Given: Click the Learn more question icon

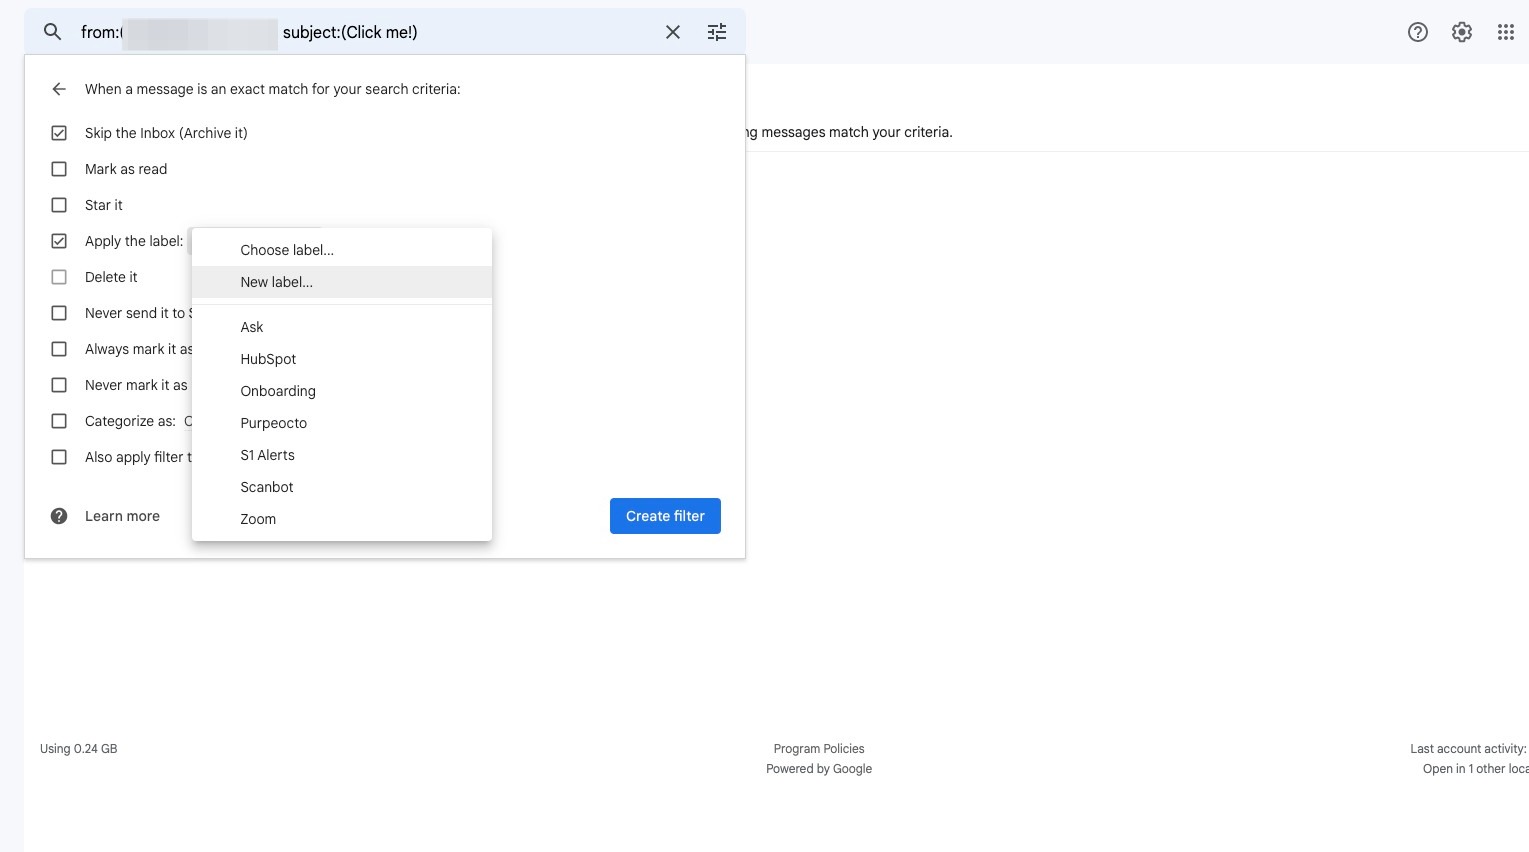Looking at the screenshot, I should click(x=59, y=516).
